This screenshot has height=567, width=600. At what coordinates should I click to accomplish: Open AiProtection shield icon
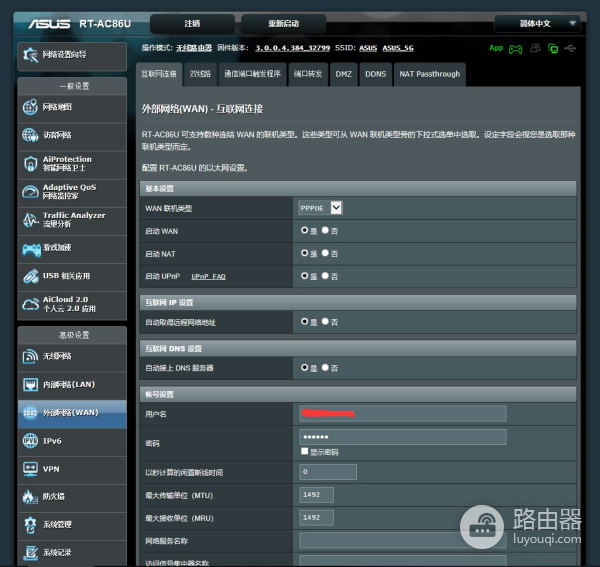pos(30,163)
